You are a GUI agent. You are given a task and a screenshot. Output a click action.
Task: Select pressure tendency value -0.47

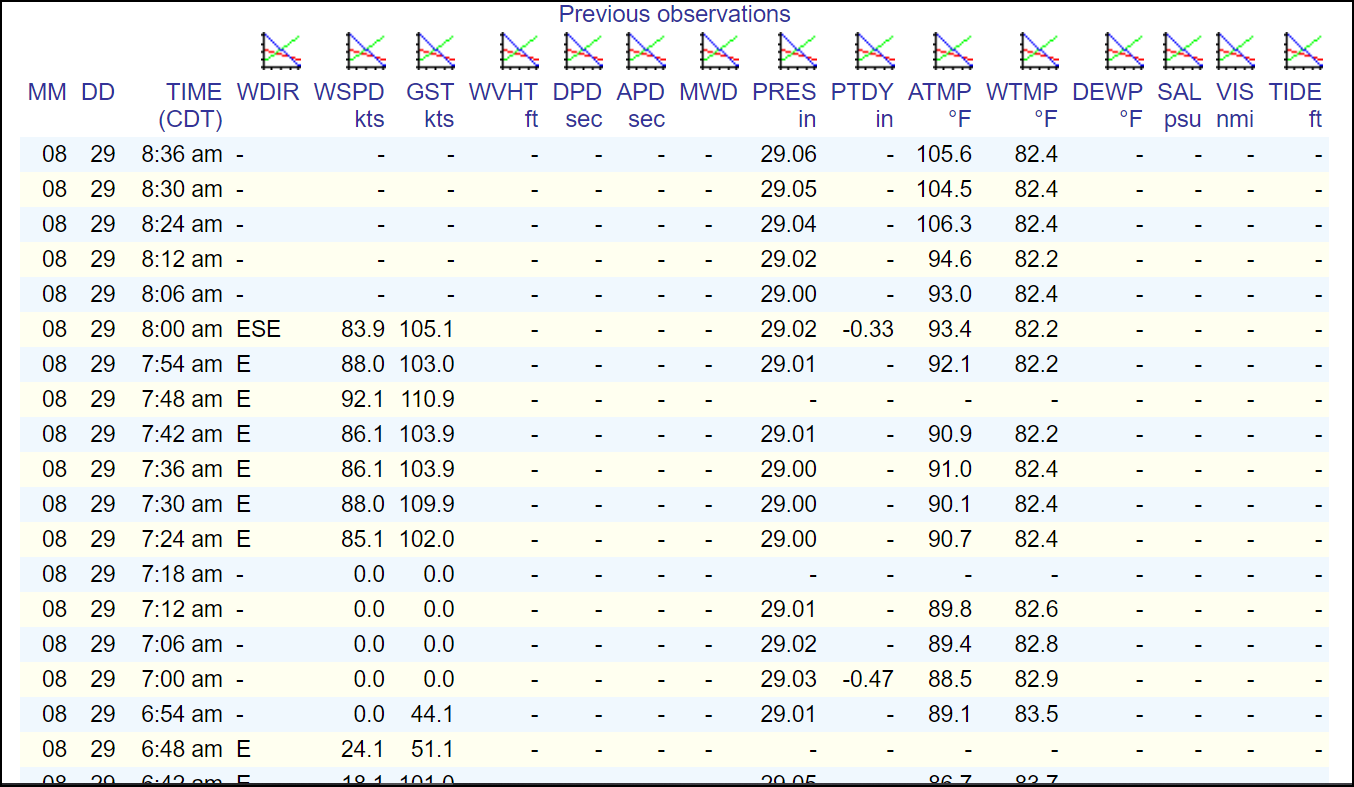tap(868, 679)
